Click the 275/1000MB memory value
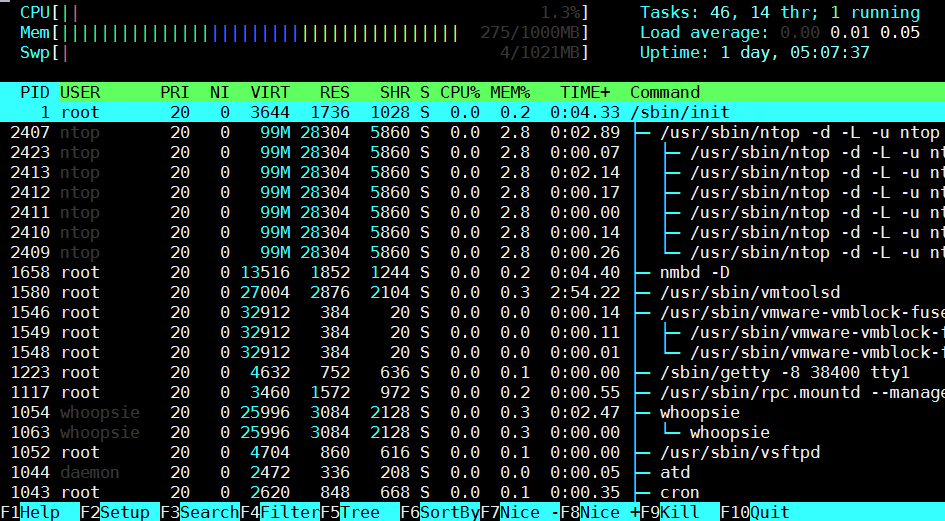This screenshot has width=945, height=521. 530,33
